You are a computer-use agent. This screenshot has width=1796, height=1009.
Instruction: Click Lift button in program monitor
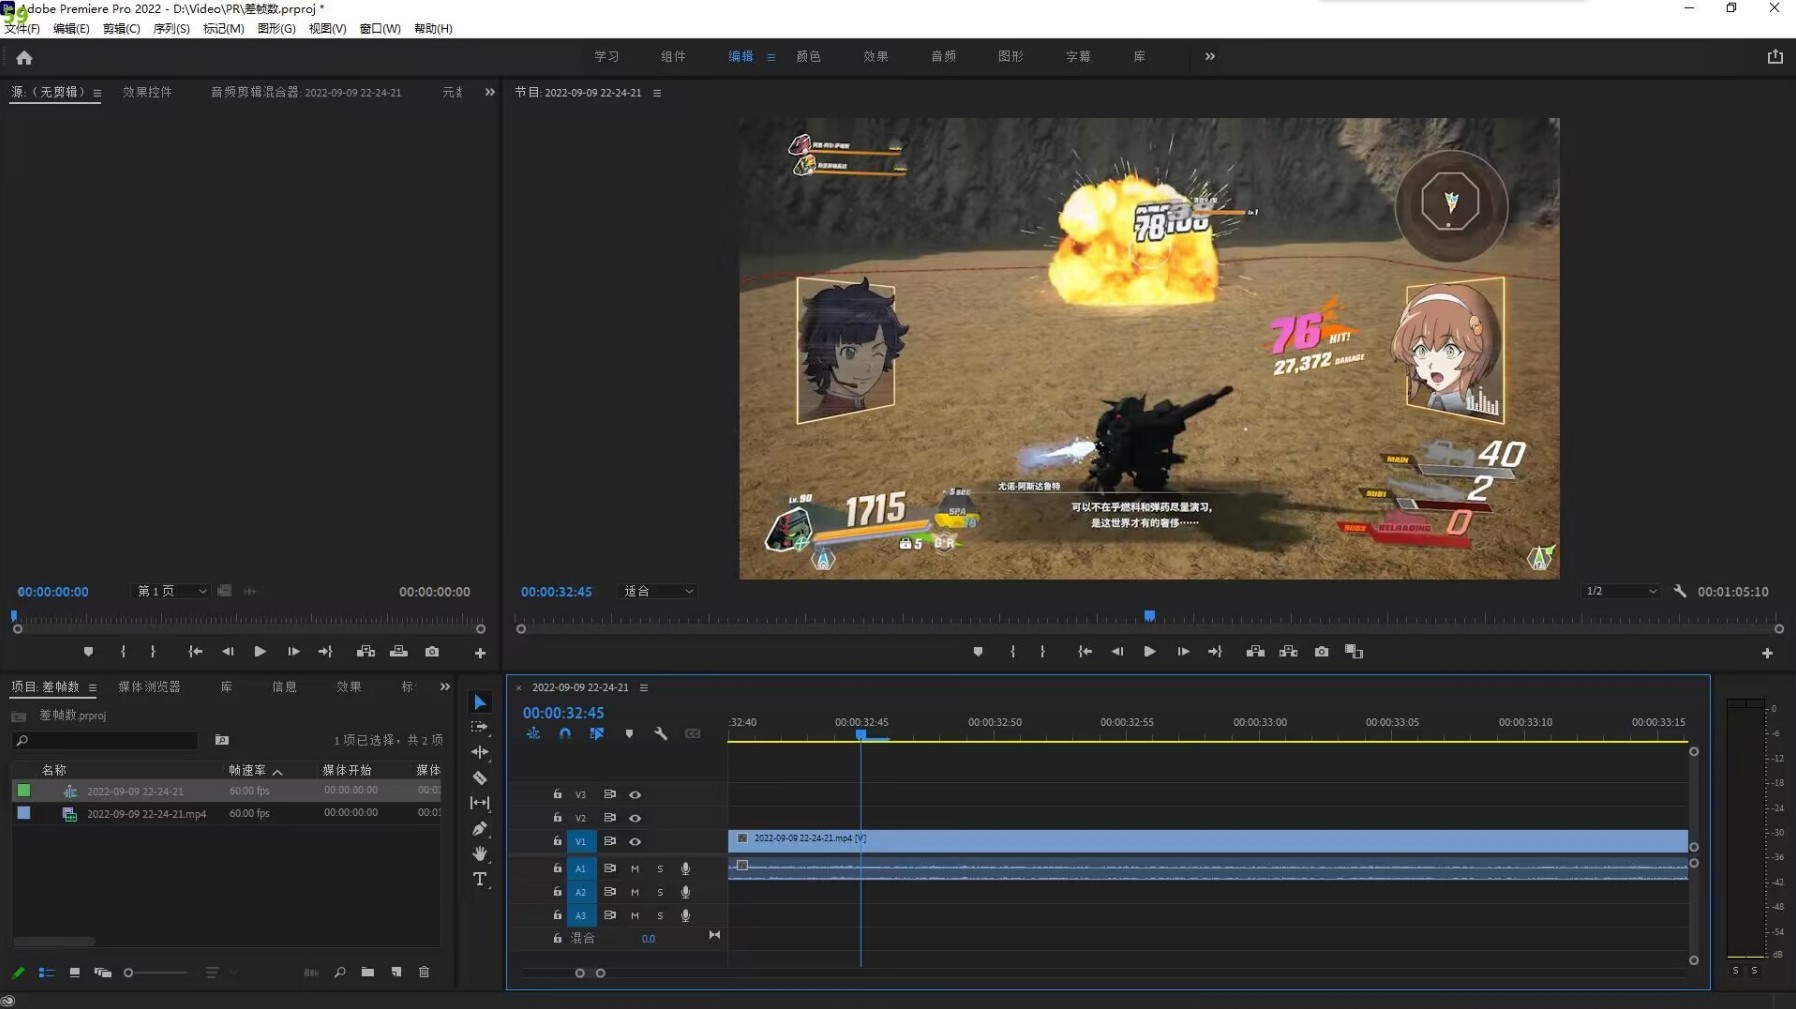(x=1255, y=651)
